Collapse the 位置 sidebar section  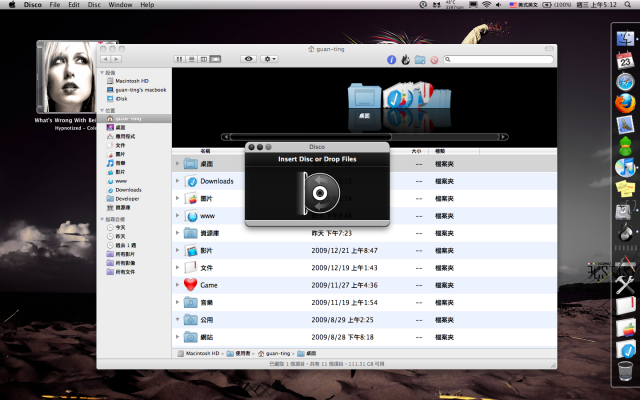coord(102,110)
